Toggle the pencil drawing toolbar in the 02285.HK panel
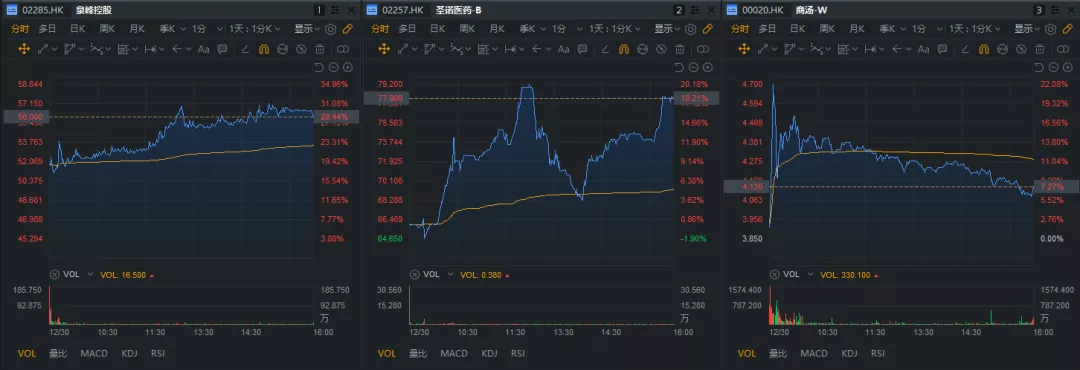This screenshot has width=1080, height=370. point(348,29)
